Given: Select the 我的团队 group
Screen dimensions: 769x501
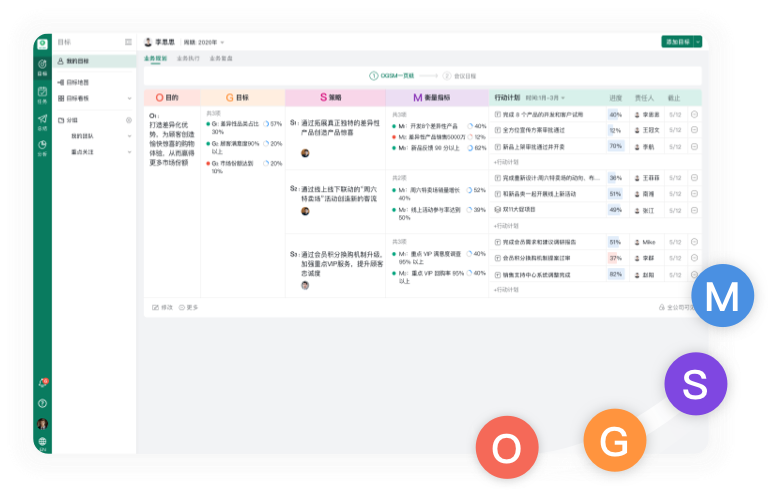Looking at the screenshot, I should click(x=82, y=136).
